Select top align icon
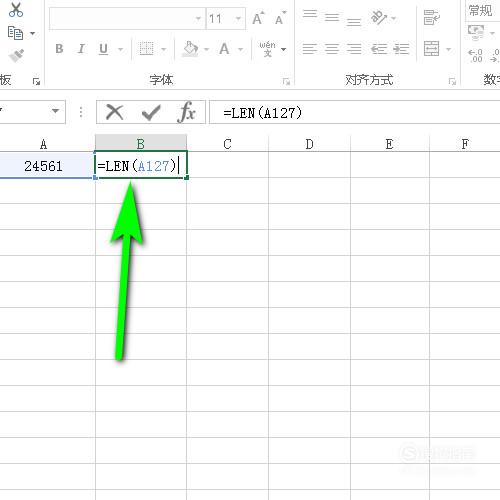Image resolution: width=500 pixels, height=500 pixels. 310,14
